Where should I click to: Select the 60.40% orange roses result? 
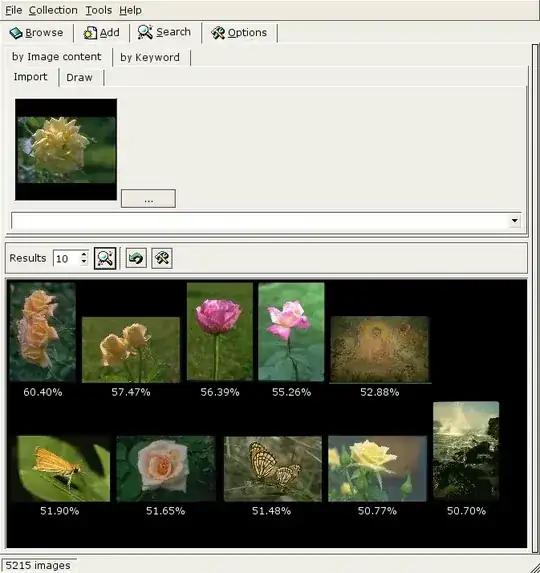click(x=43, y=332)
